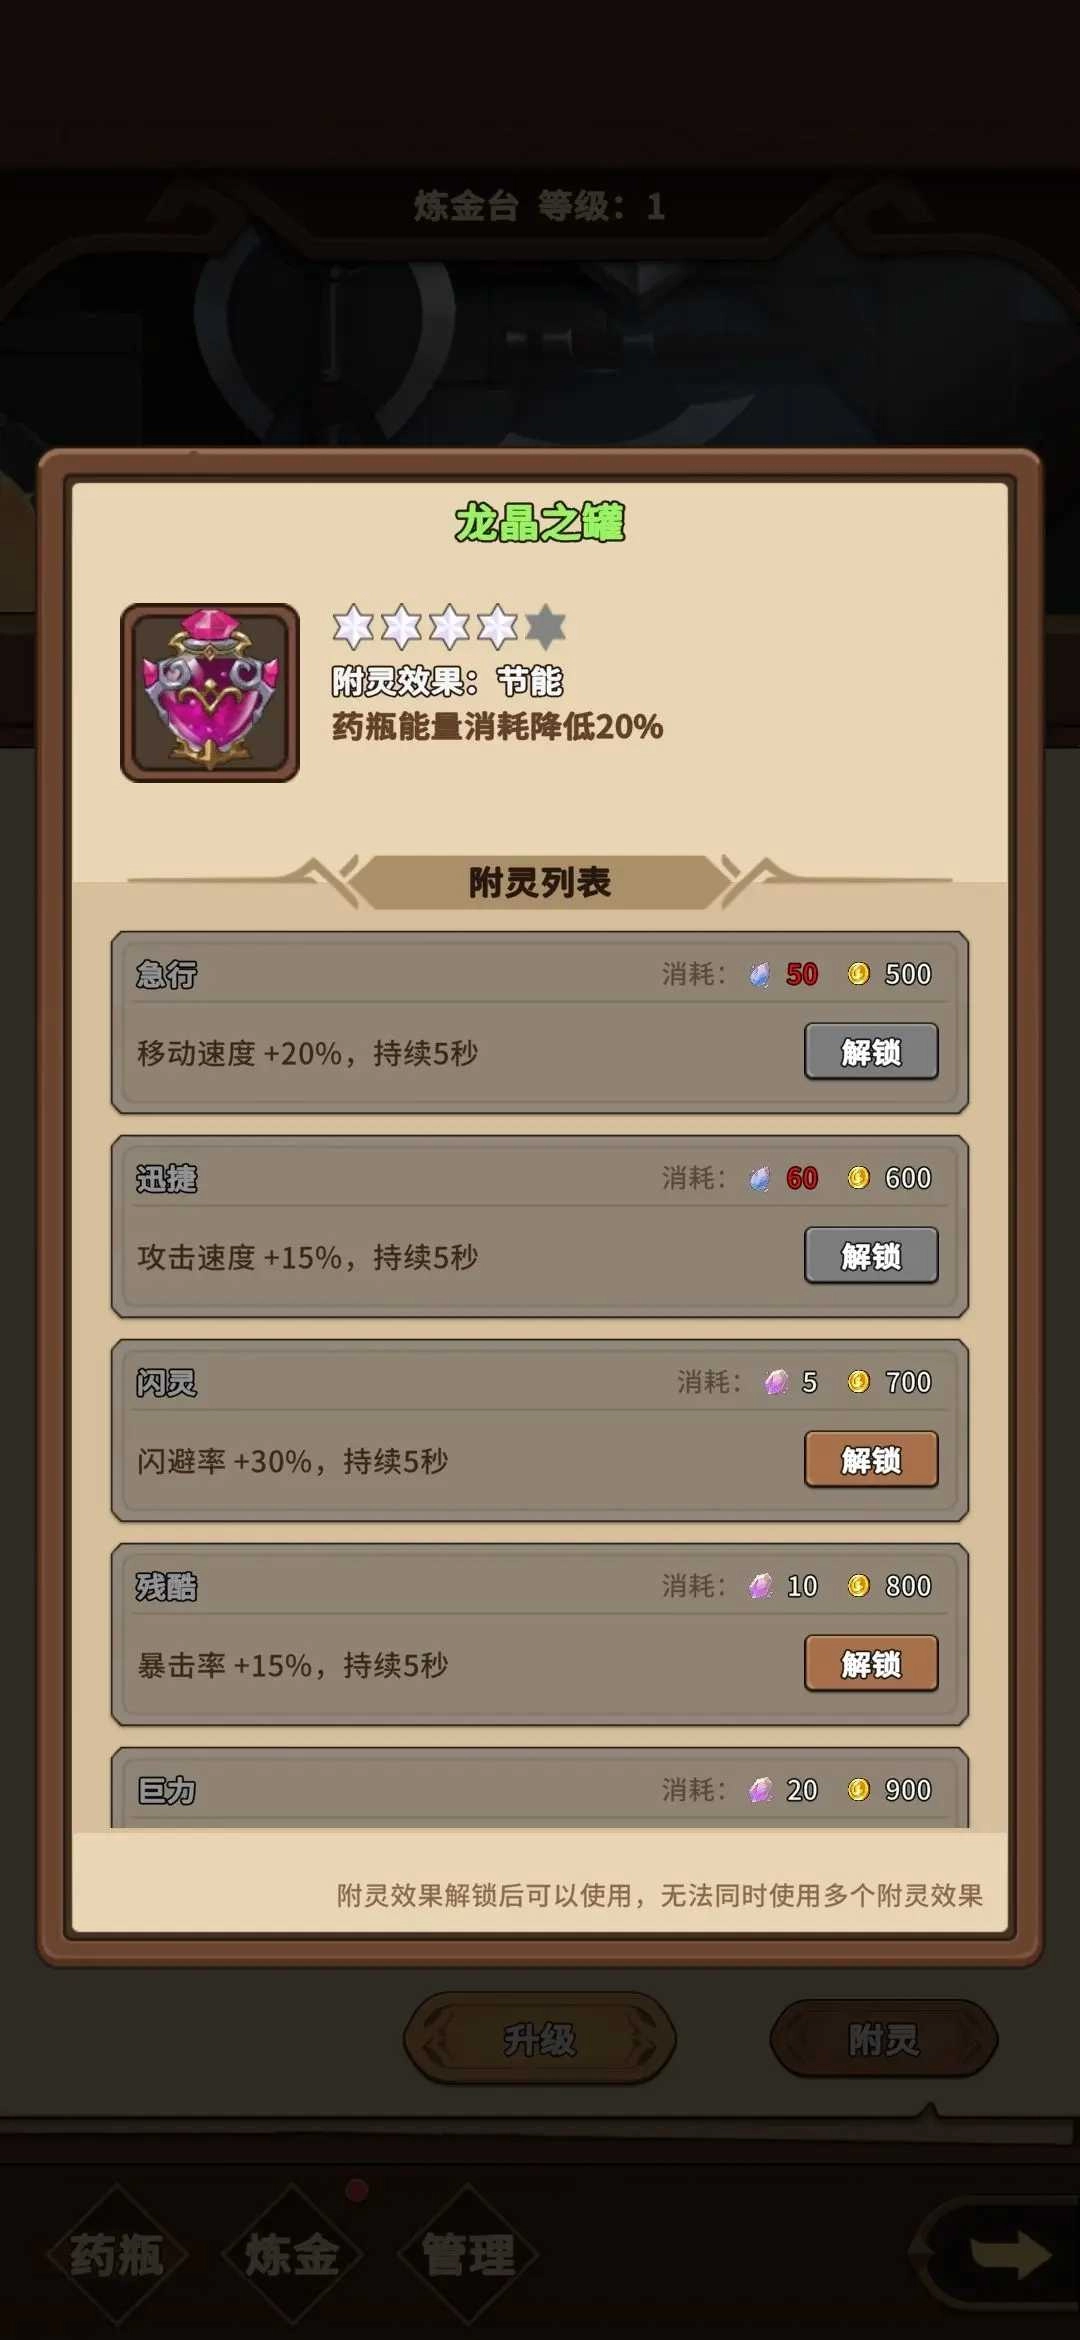Click the gold coin icon next to 900

[x=858, y=1790]
